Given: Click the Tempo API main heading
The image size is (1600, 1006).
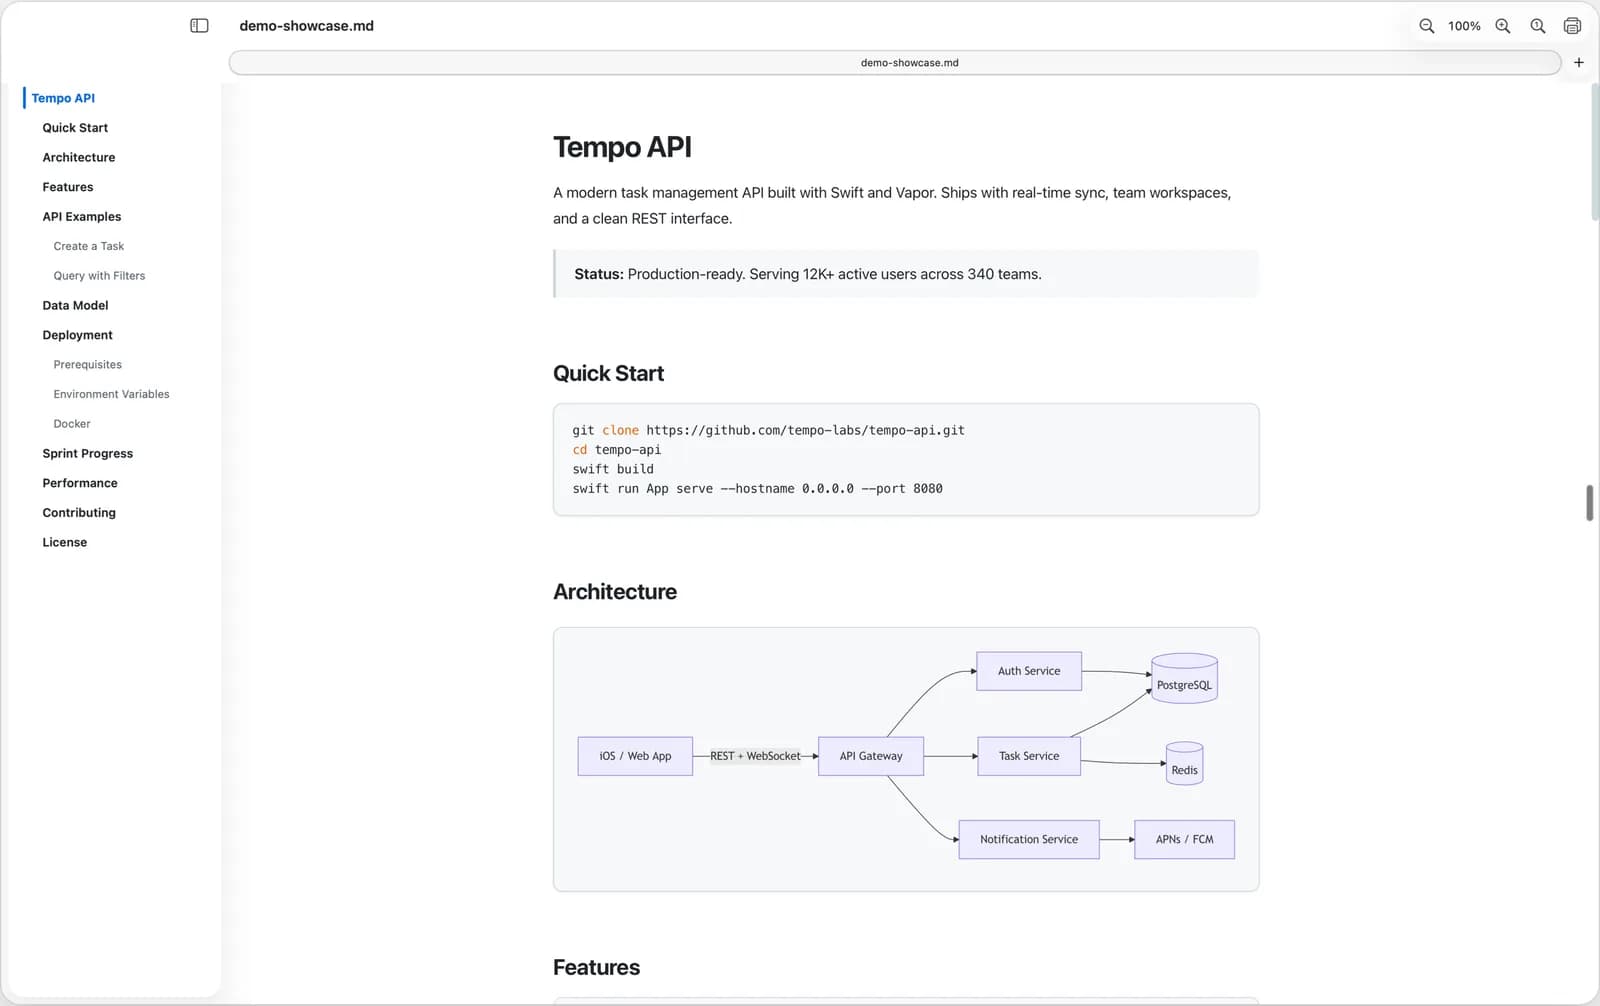Looking at the screenshot, I should 622,147.
